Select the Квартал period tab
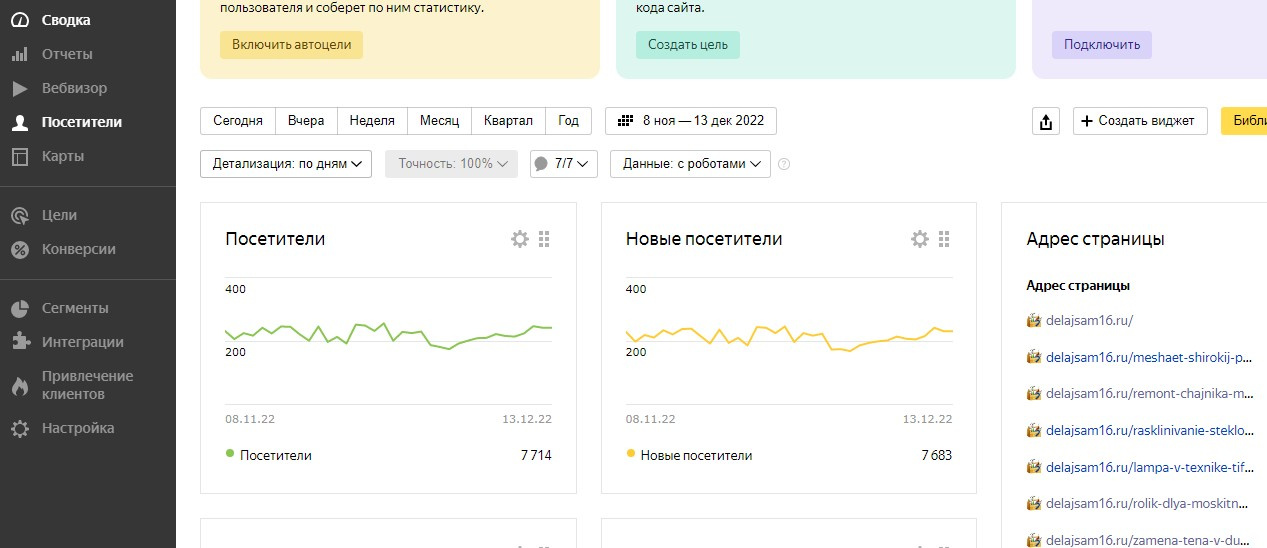The width and height of the screenshot is (1267, 548). (x=508, y=121)
